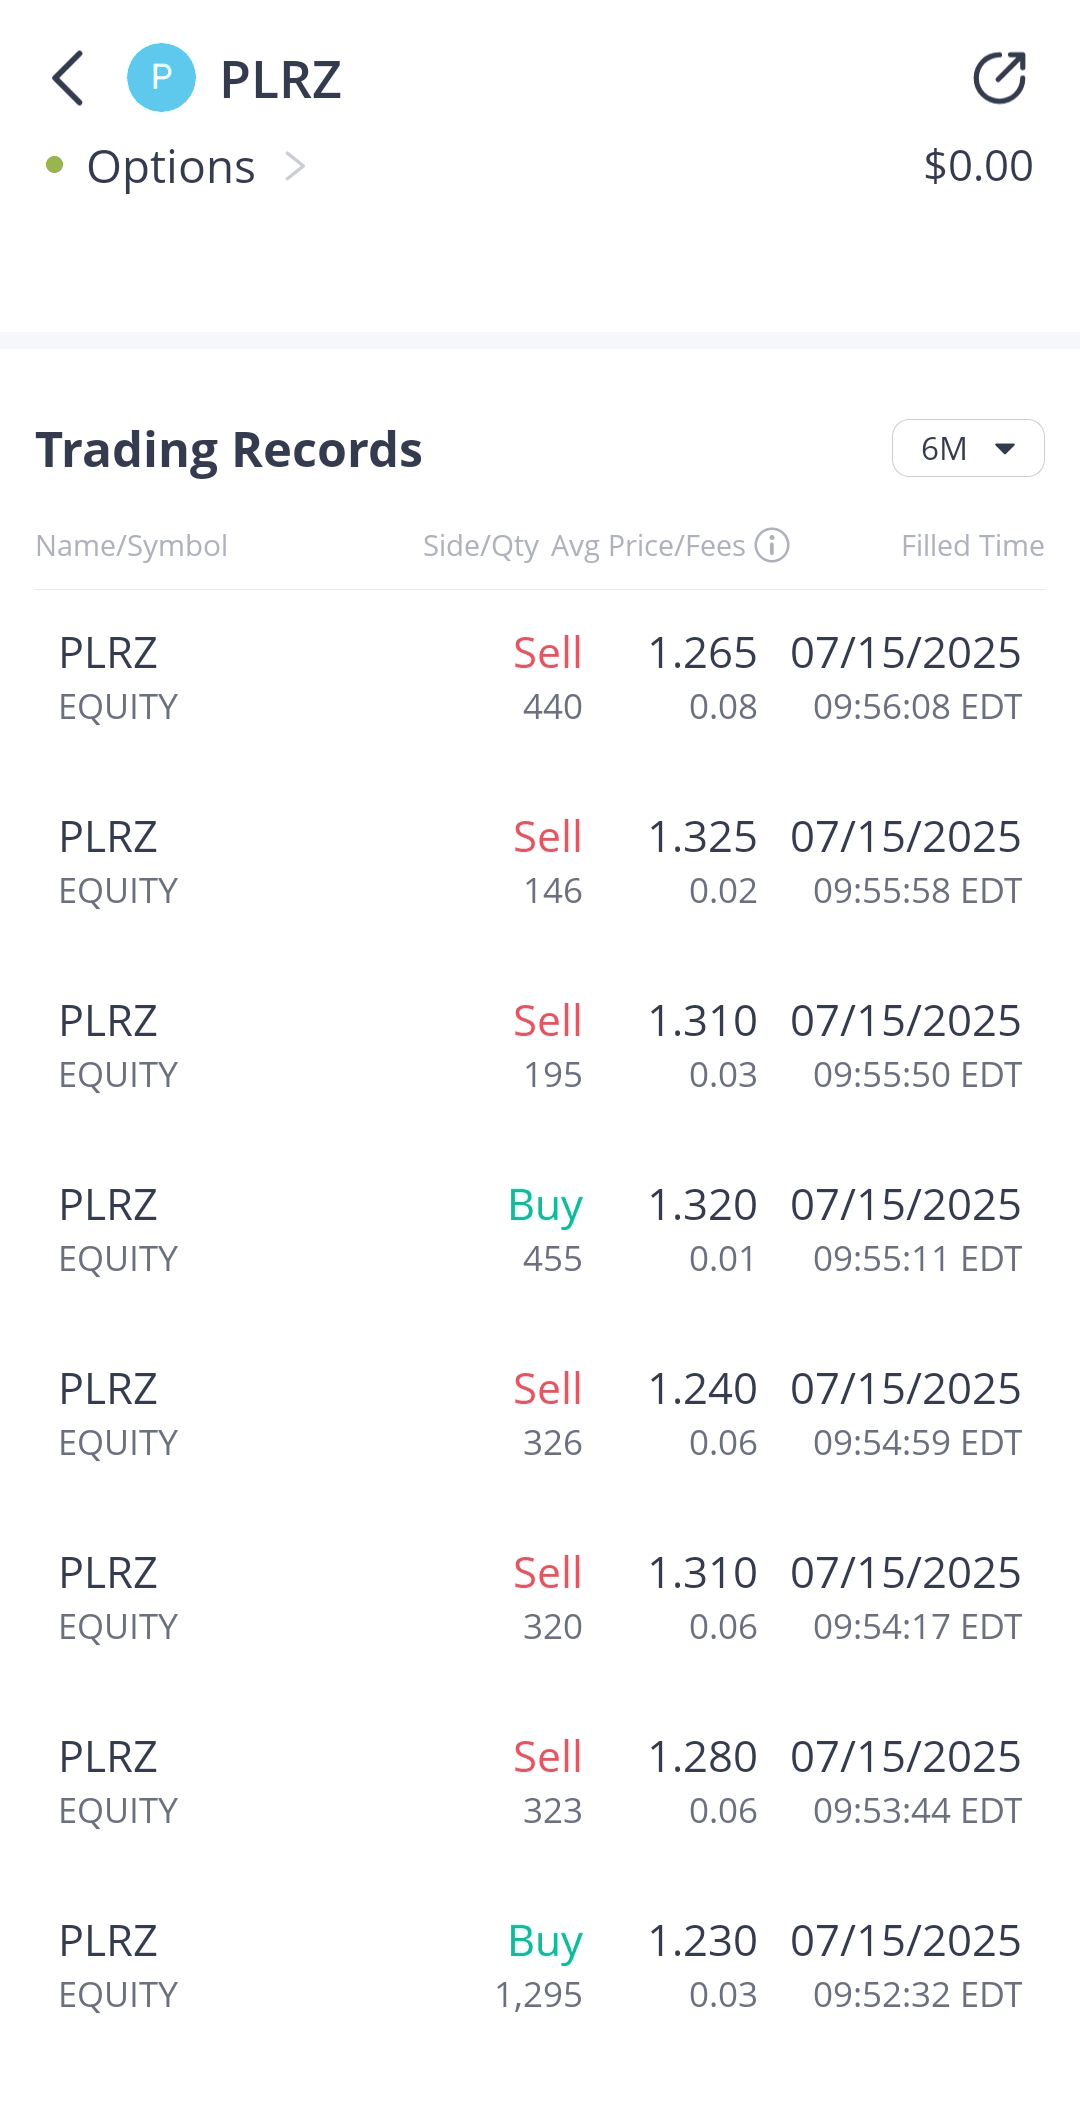Open the Sell 320 trade at 09:54:17
The height and width of the screenshot is (2103, 1080).
(x=540, y=1599)
